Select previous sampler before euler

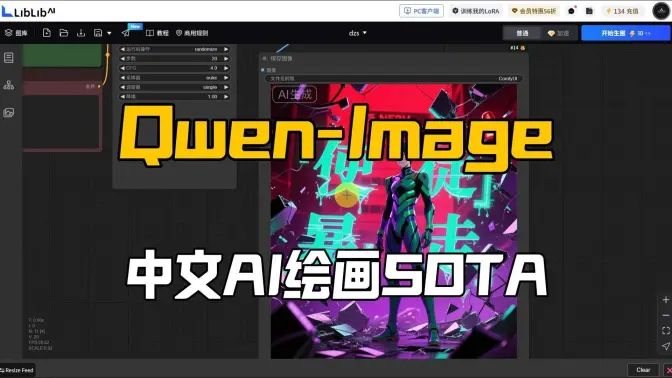coord(123,78)
